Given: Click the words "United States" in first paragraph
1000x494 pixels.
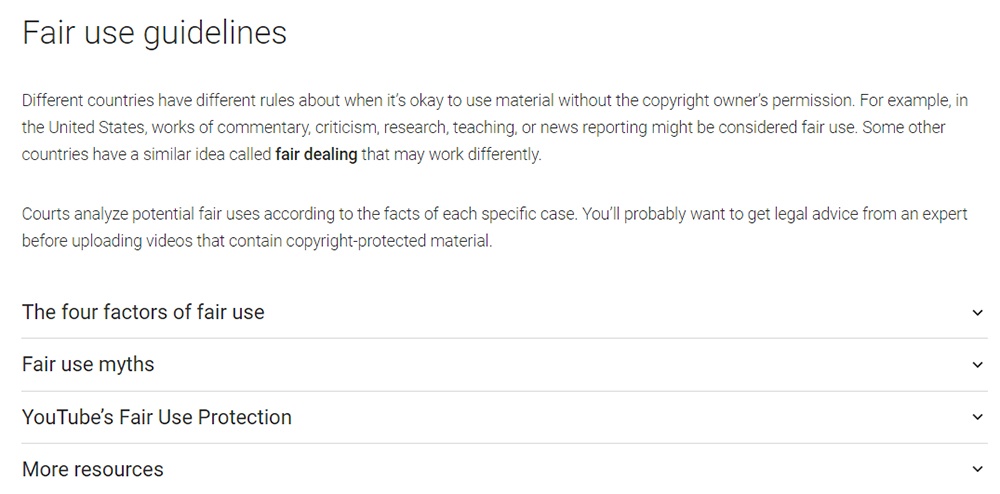Looking at the screenshot, I should pyautogui.click(x=96, y=127).
